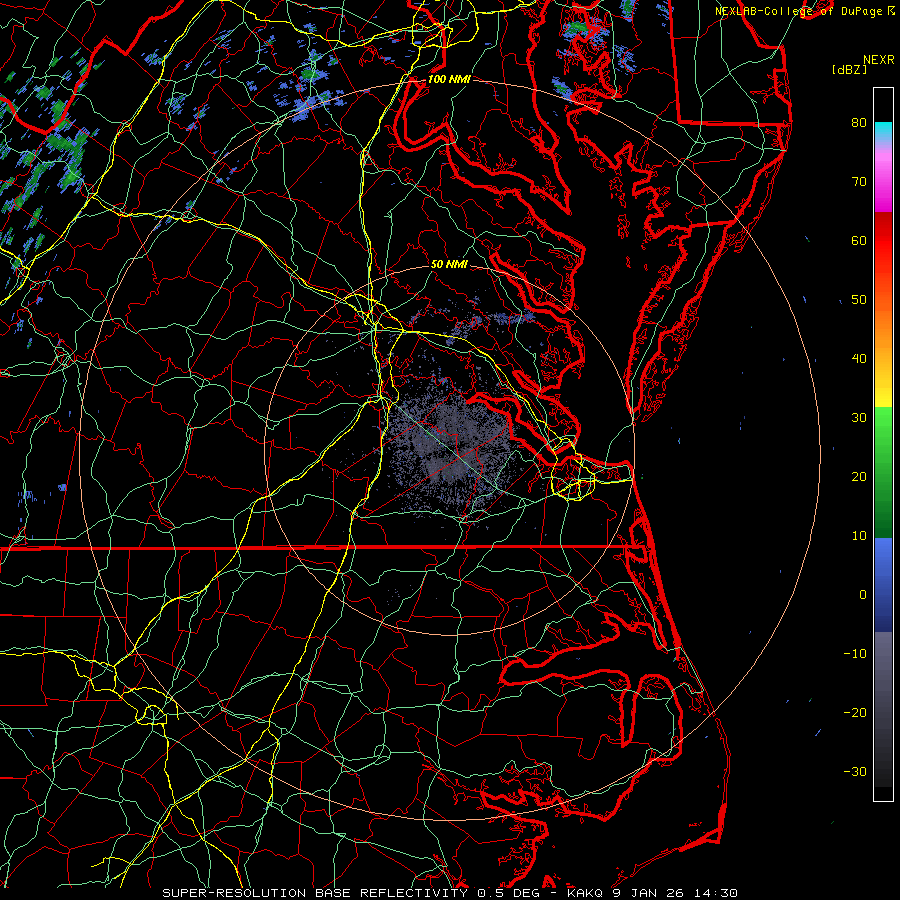Click the 0.5 DEG elevation text

pyautogui.click(x=509, y=893)
